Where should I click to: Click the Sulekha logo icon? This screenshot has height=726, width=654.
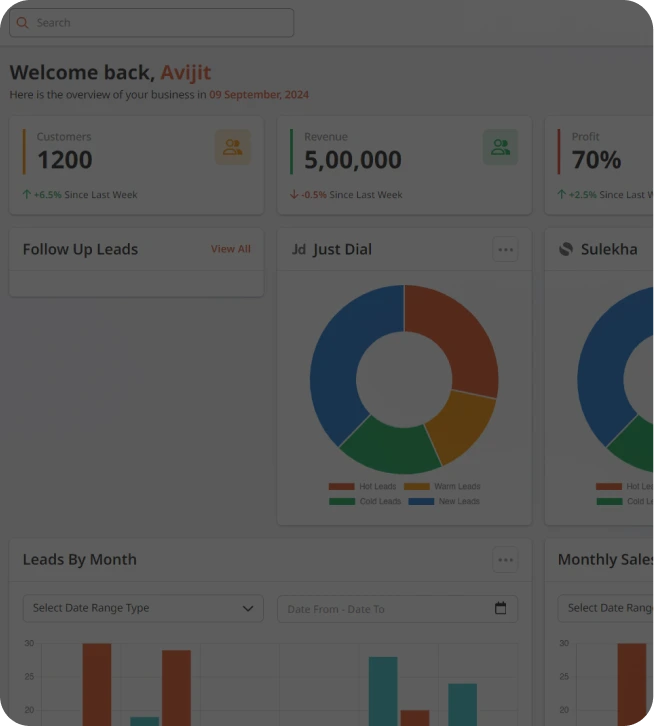[566, 249]
